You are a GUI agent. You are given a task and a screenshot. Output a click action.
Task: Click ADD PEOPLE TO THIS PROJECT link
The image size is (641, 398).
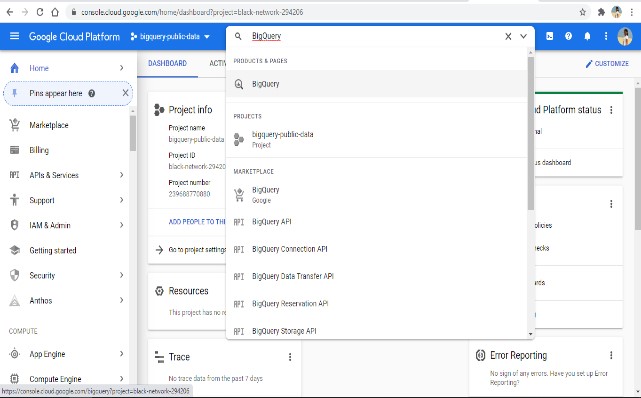197,222
